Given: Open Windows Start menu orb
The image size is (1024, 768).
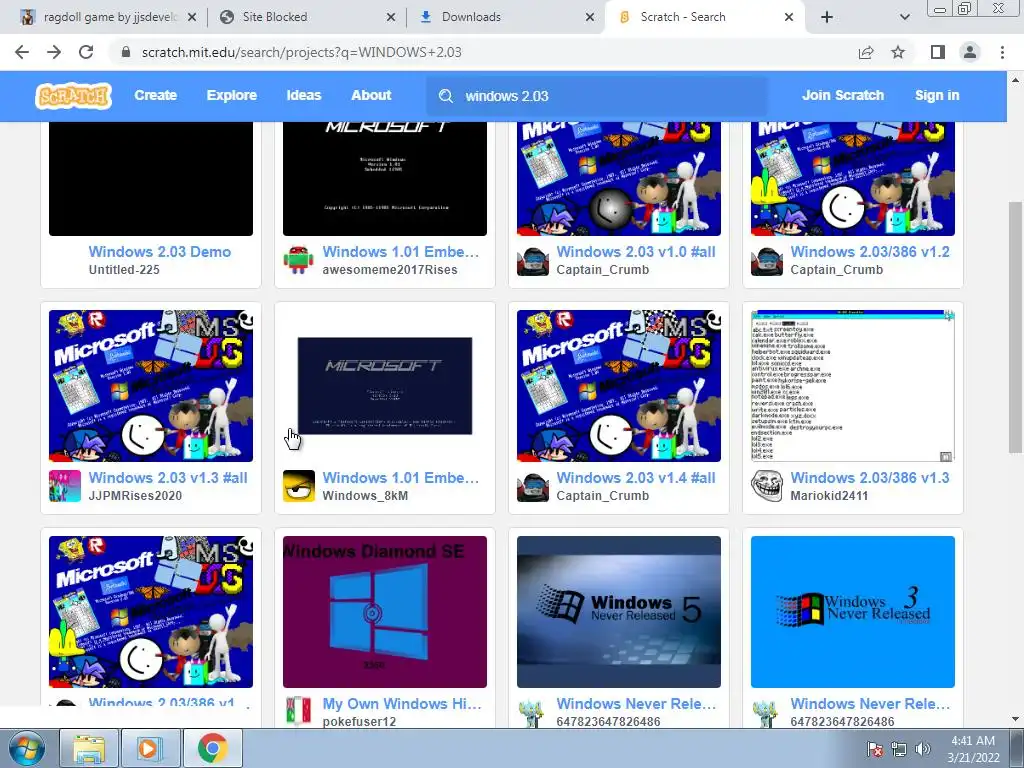Looking at the screenshot, I should 26,748.
